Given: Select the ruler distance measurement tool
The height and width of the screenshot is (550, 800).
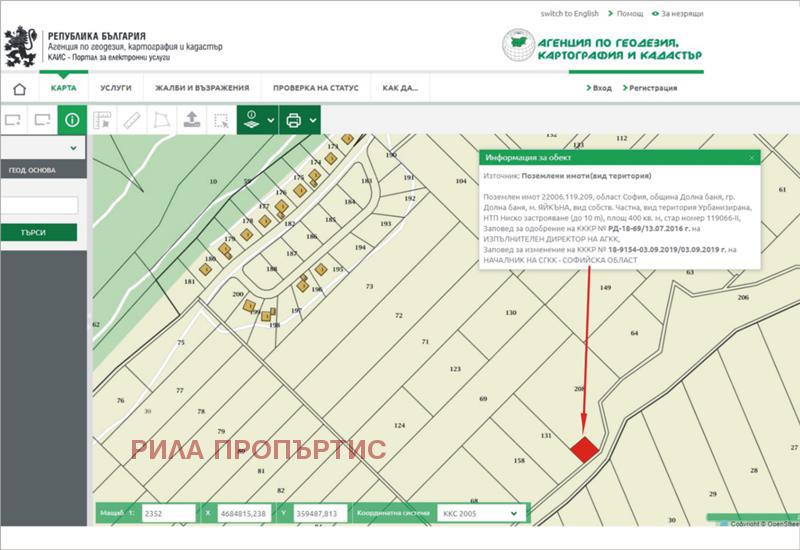Looking at the screenshot, I should (x=130, y=120).
